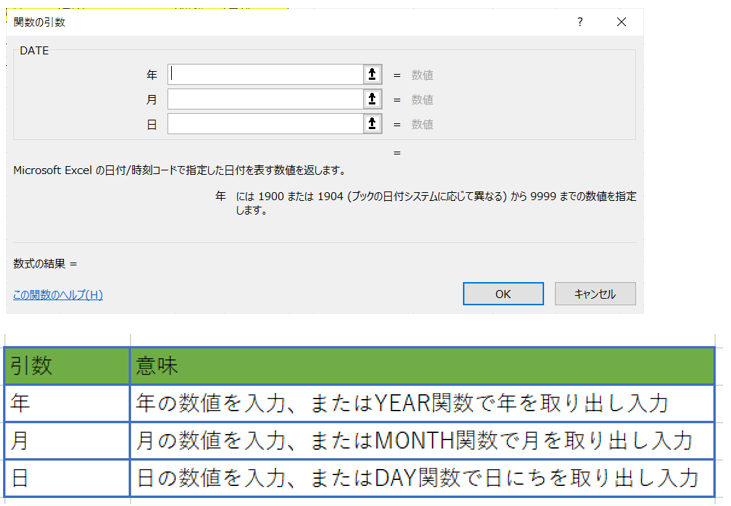Select the 日 cell in the table
Screen dimensions: 731x506
[x=67, y=477]
